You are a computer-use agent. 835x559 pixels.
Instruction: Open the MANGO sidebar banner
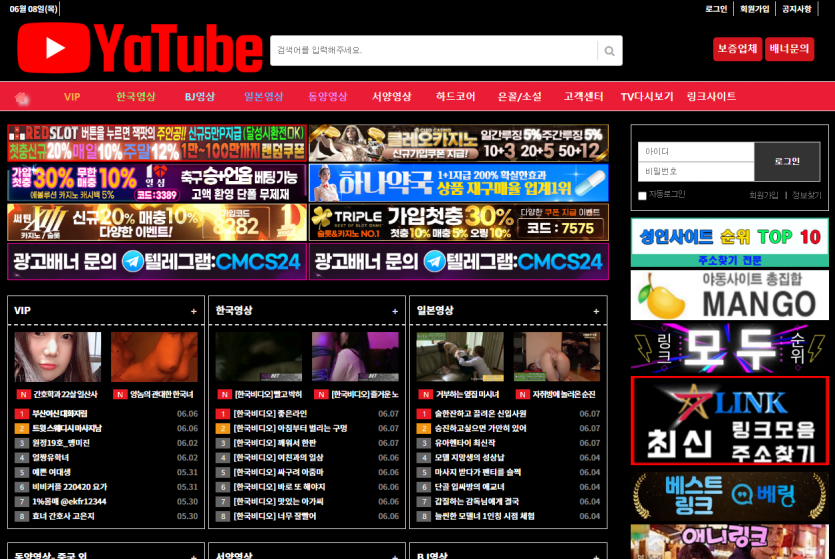coord(730,295)
